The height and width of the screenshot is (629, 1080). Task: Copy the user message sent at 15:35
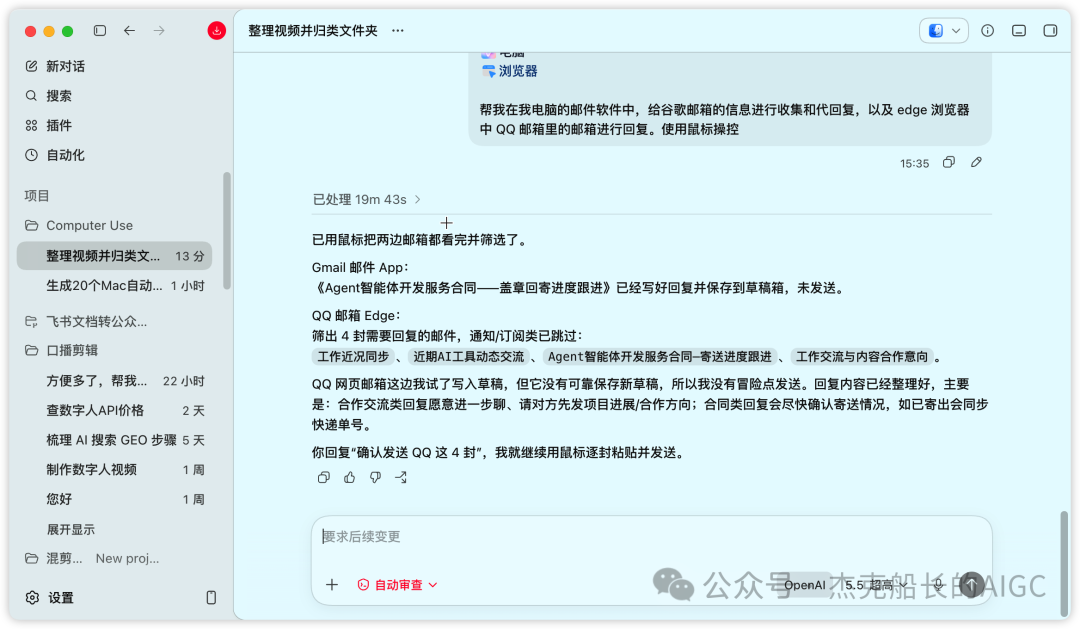[948, 162]
